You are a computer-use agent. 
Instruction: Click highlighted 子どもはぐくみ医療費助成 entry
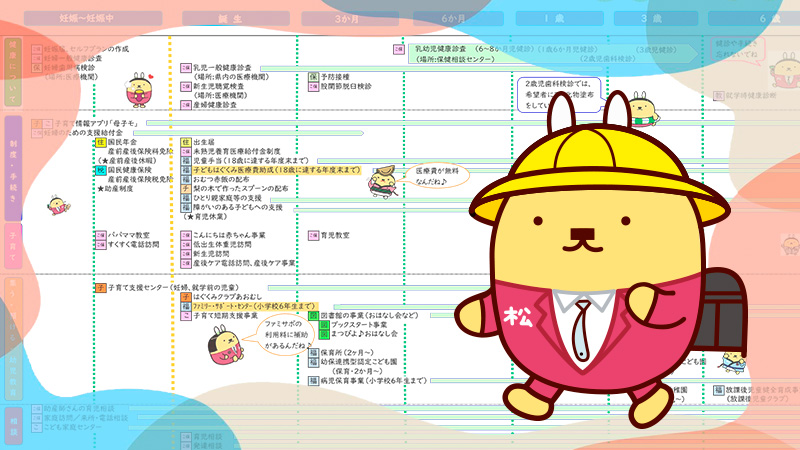click(x=277, y=170)
